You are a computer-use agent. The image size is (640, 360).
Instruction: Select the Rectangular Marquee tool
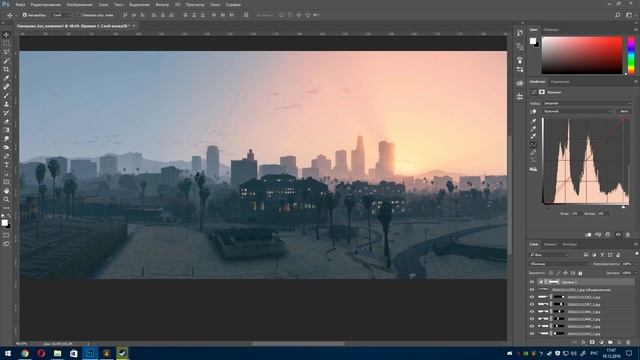[6, 43]
